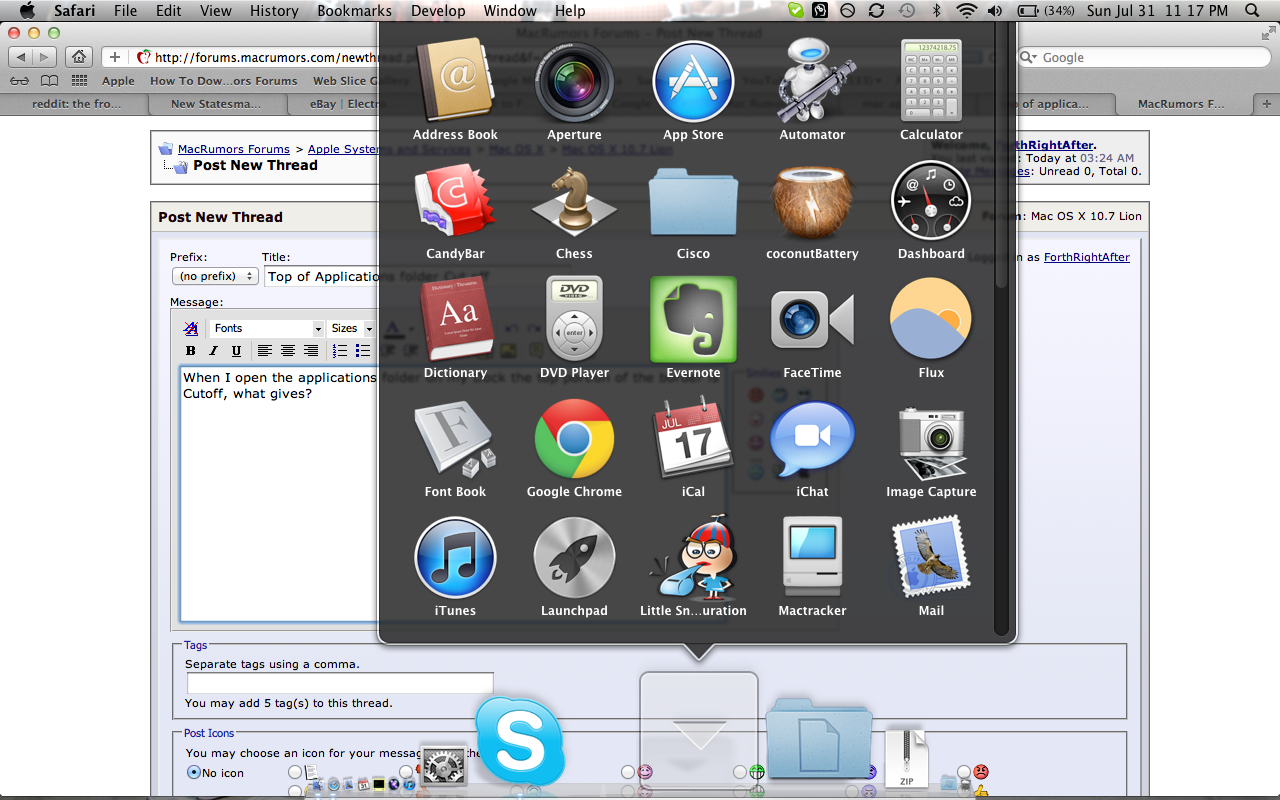This screenshot has height=800, width=1280.
Task: Toggle italic formatting in the message editor
Action: click(213, 351)
